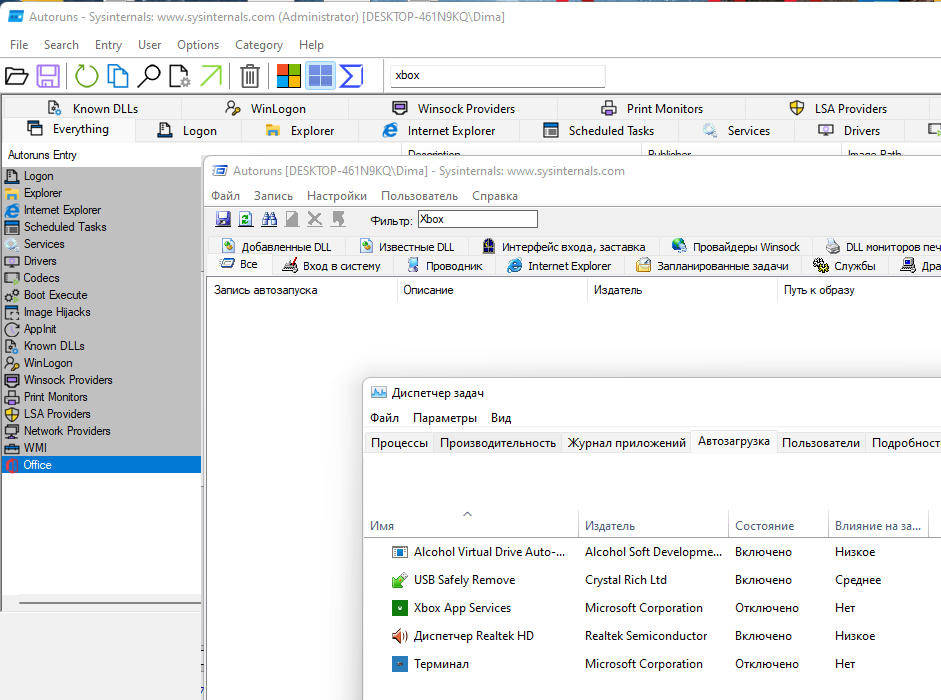
Task: Open the Пользователи tab in Task Manager
Action: (x=820, y=443)
